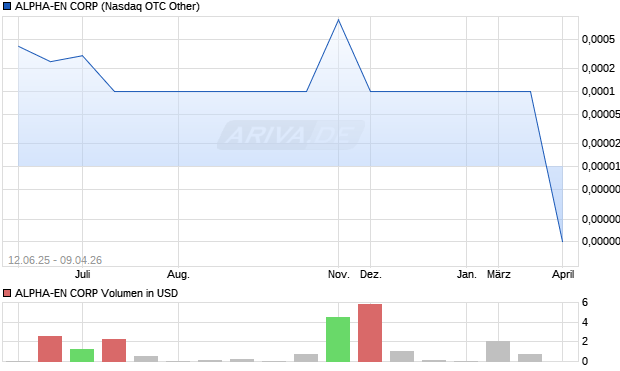
Task: Click the volume axis value 2
Action: click(x=585, y=341)
